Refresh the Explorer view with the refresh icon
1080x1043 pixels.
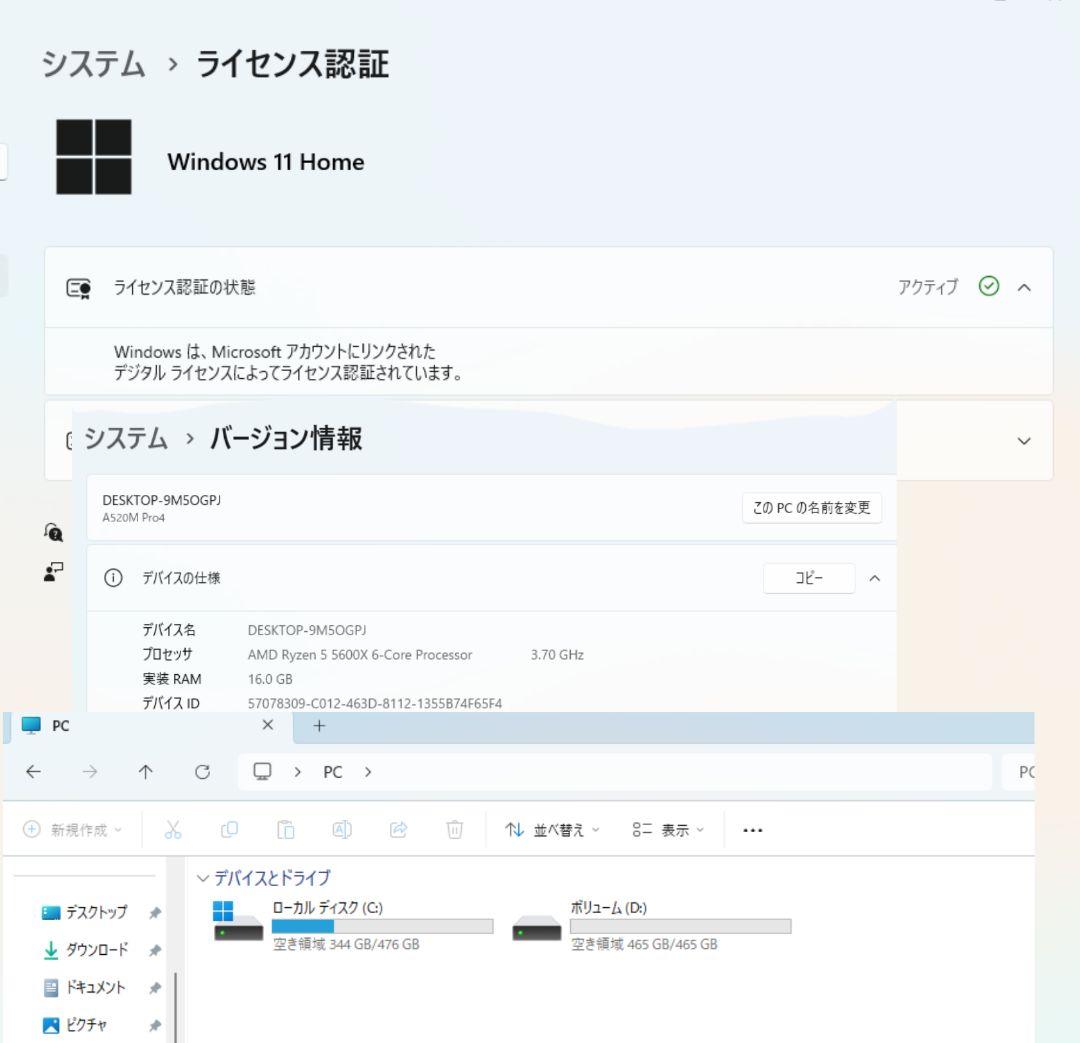coord(202,771)
